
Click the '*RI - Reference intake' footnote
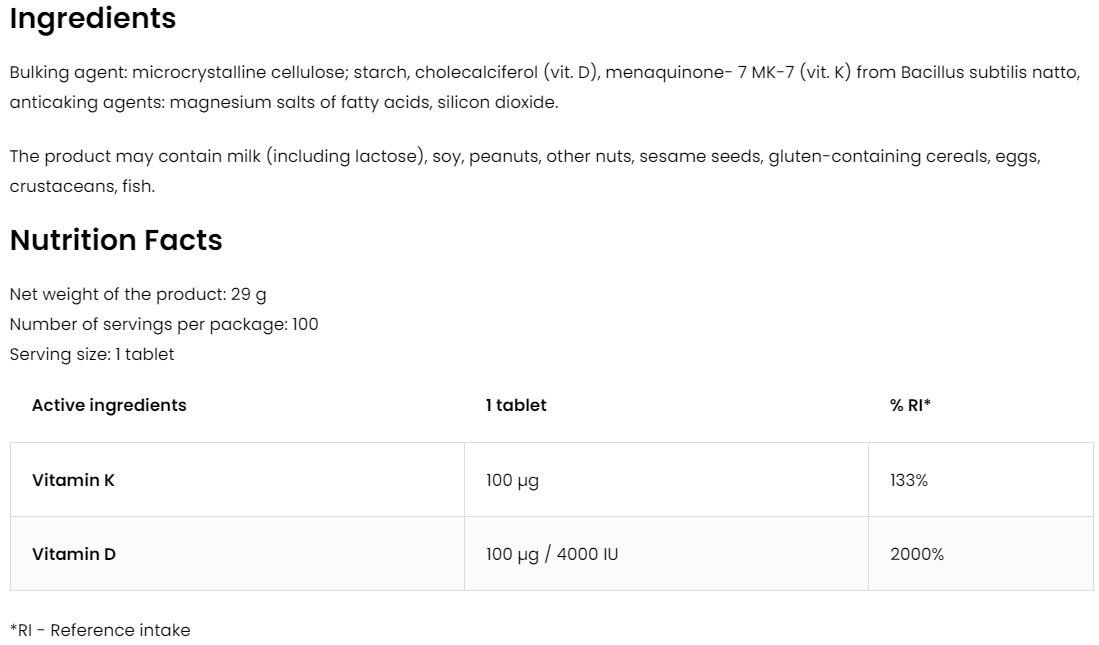pyautogui.click(x=100, y=630)
